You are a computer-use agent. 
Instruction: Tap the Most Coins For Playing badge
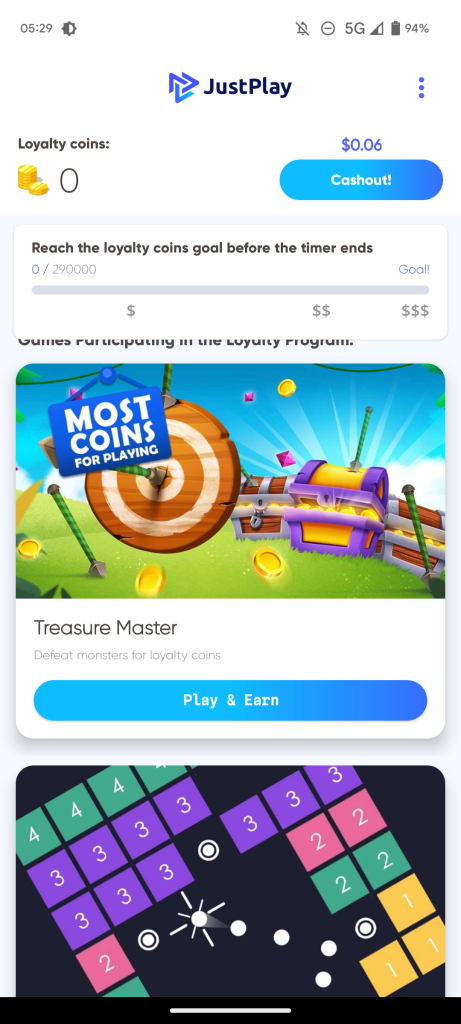109,429
